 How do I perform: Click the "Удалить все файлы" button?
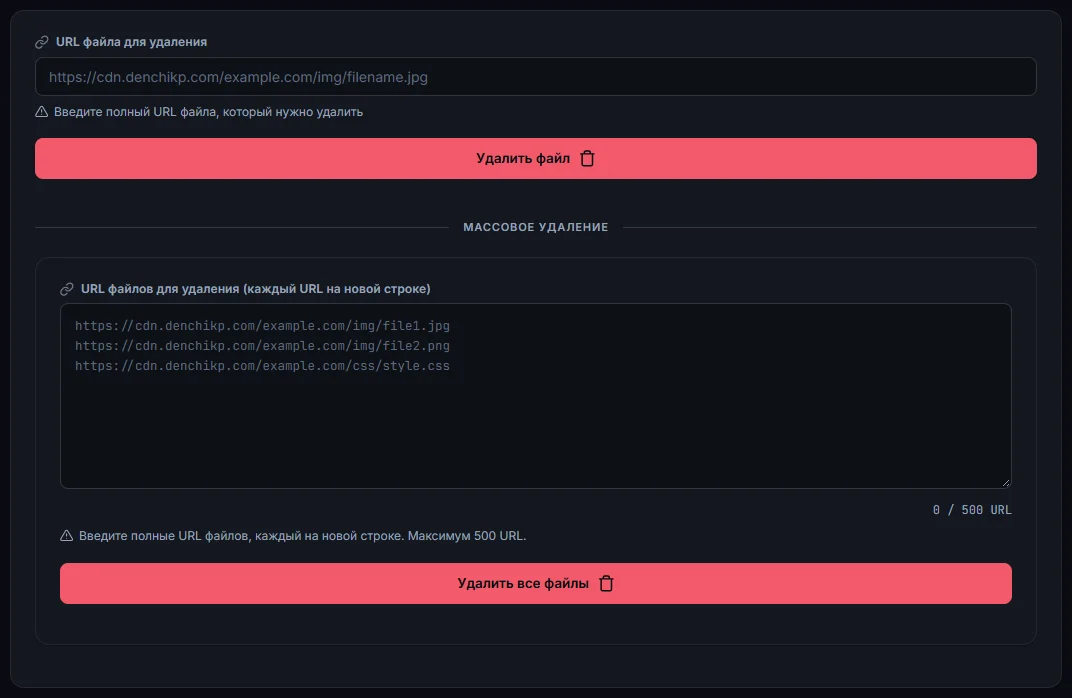click(536, 583)
